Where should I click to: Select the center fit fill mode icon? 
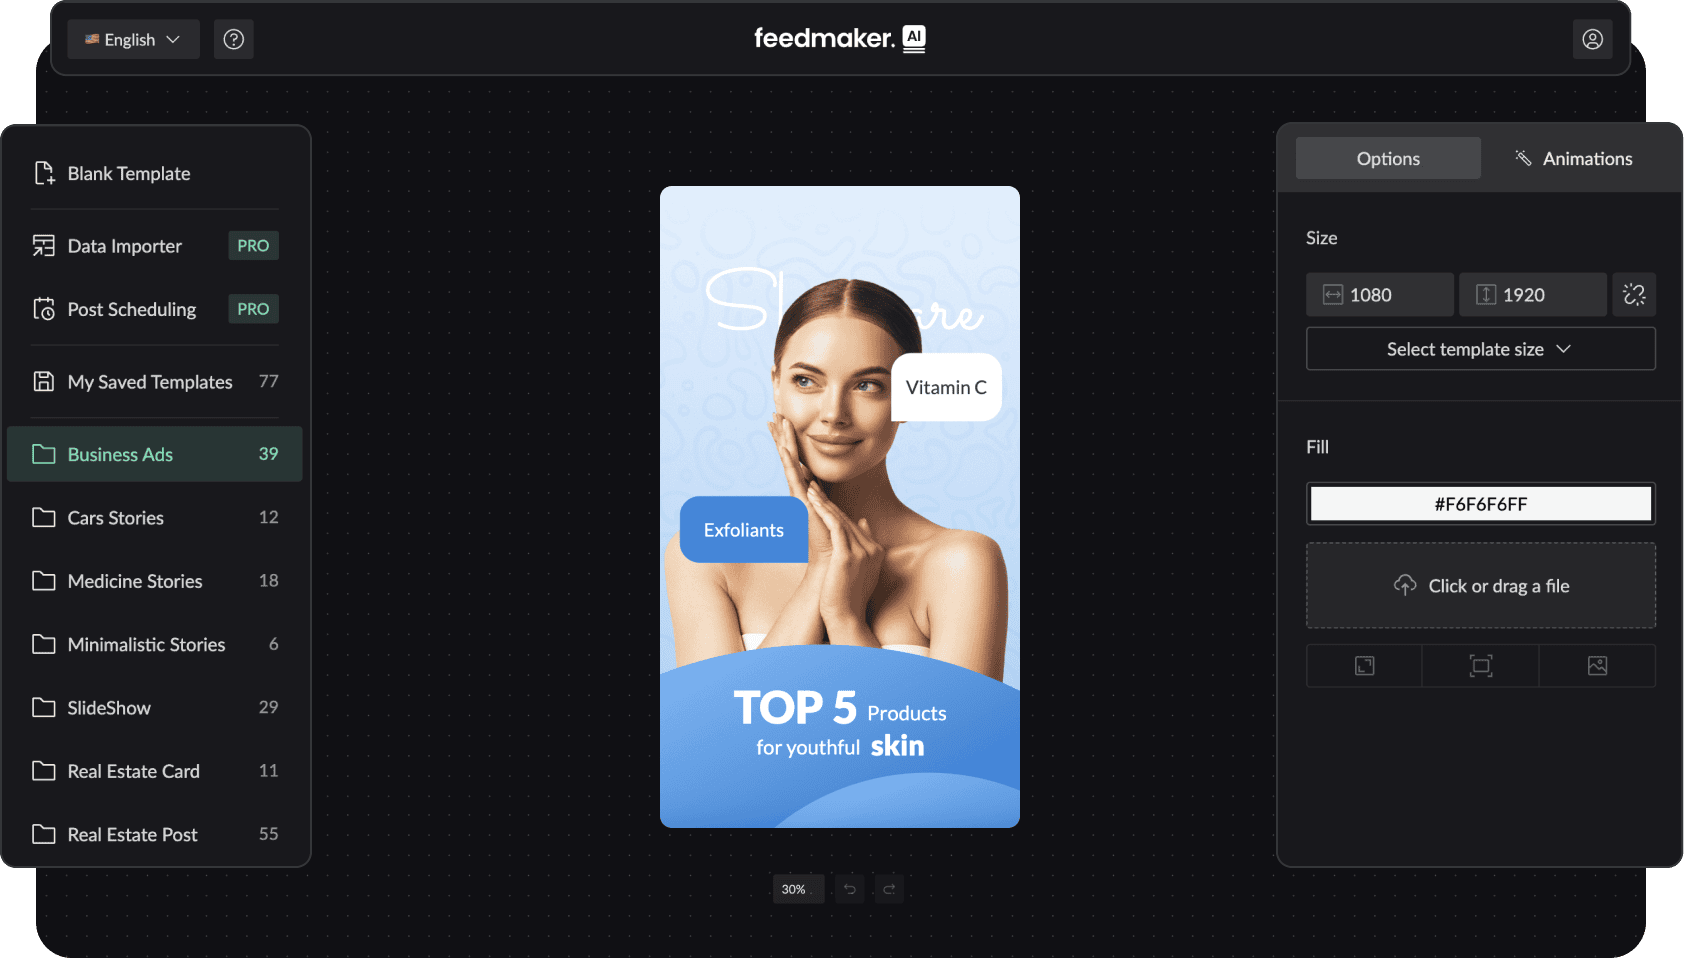1480,666
